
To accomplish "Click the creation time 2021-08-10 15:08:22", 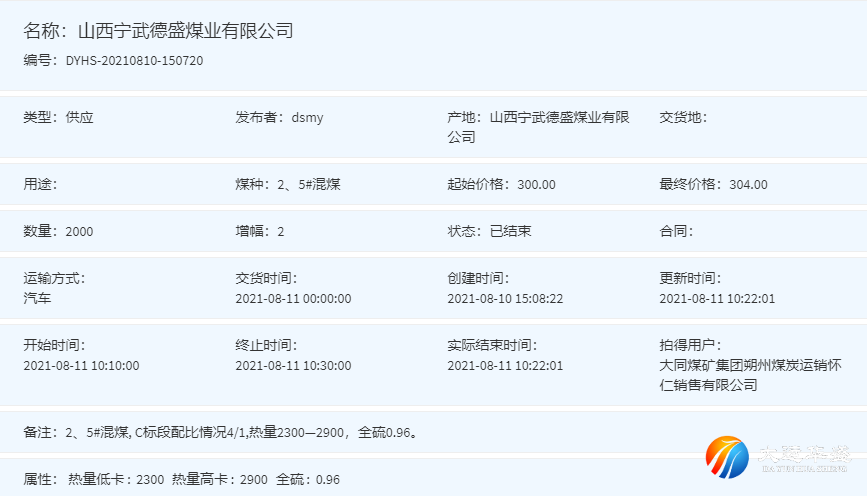I will pos(505,298).
